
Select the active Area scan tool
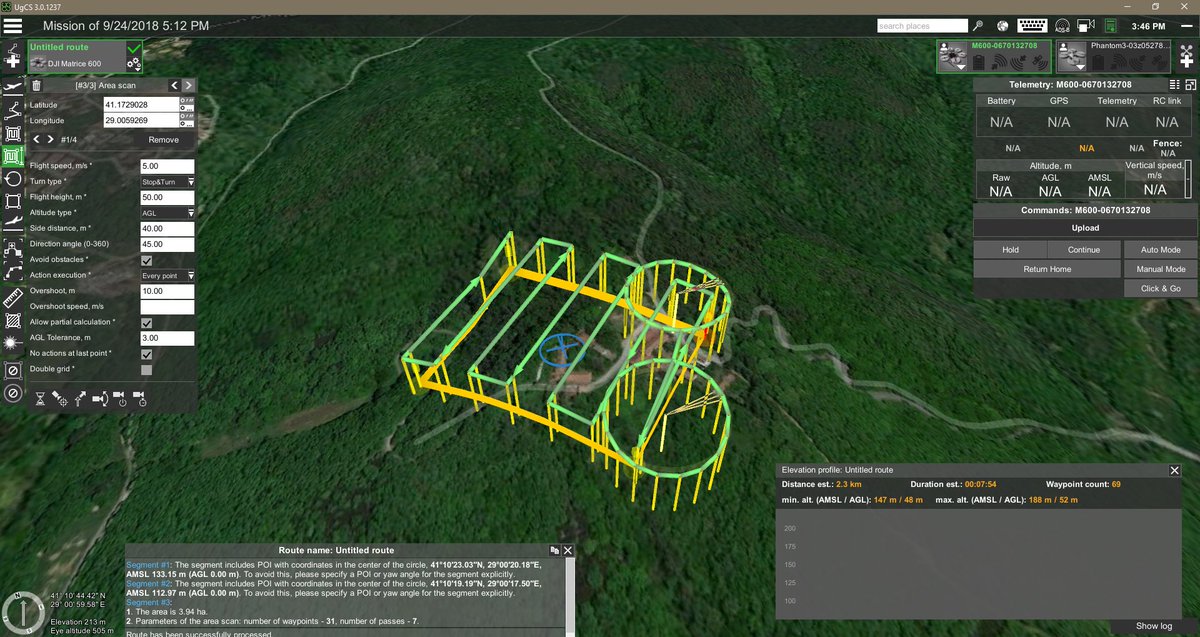tap(12, 156)
